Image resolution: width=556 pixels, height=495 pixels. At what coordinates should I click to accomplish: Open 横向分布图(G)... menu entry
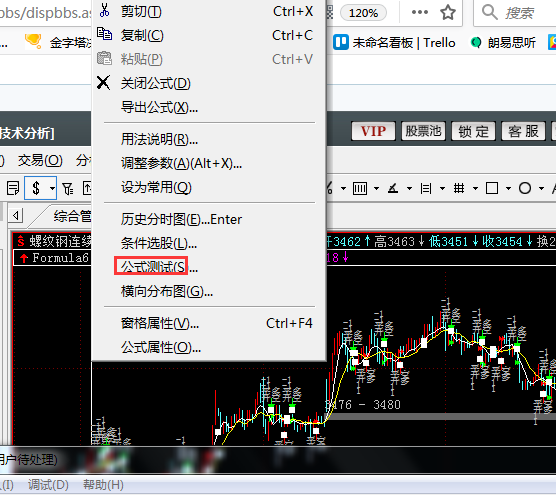(x=209, y=291)
